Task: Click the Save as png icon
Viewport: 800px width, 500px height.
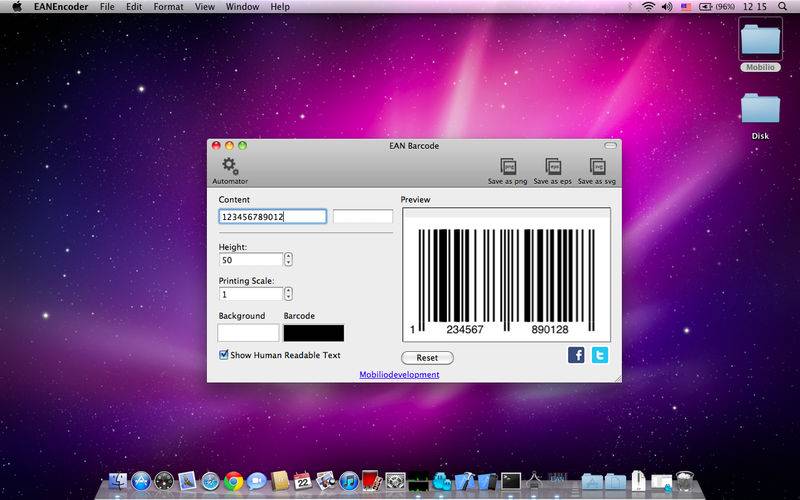Action: 507,167
